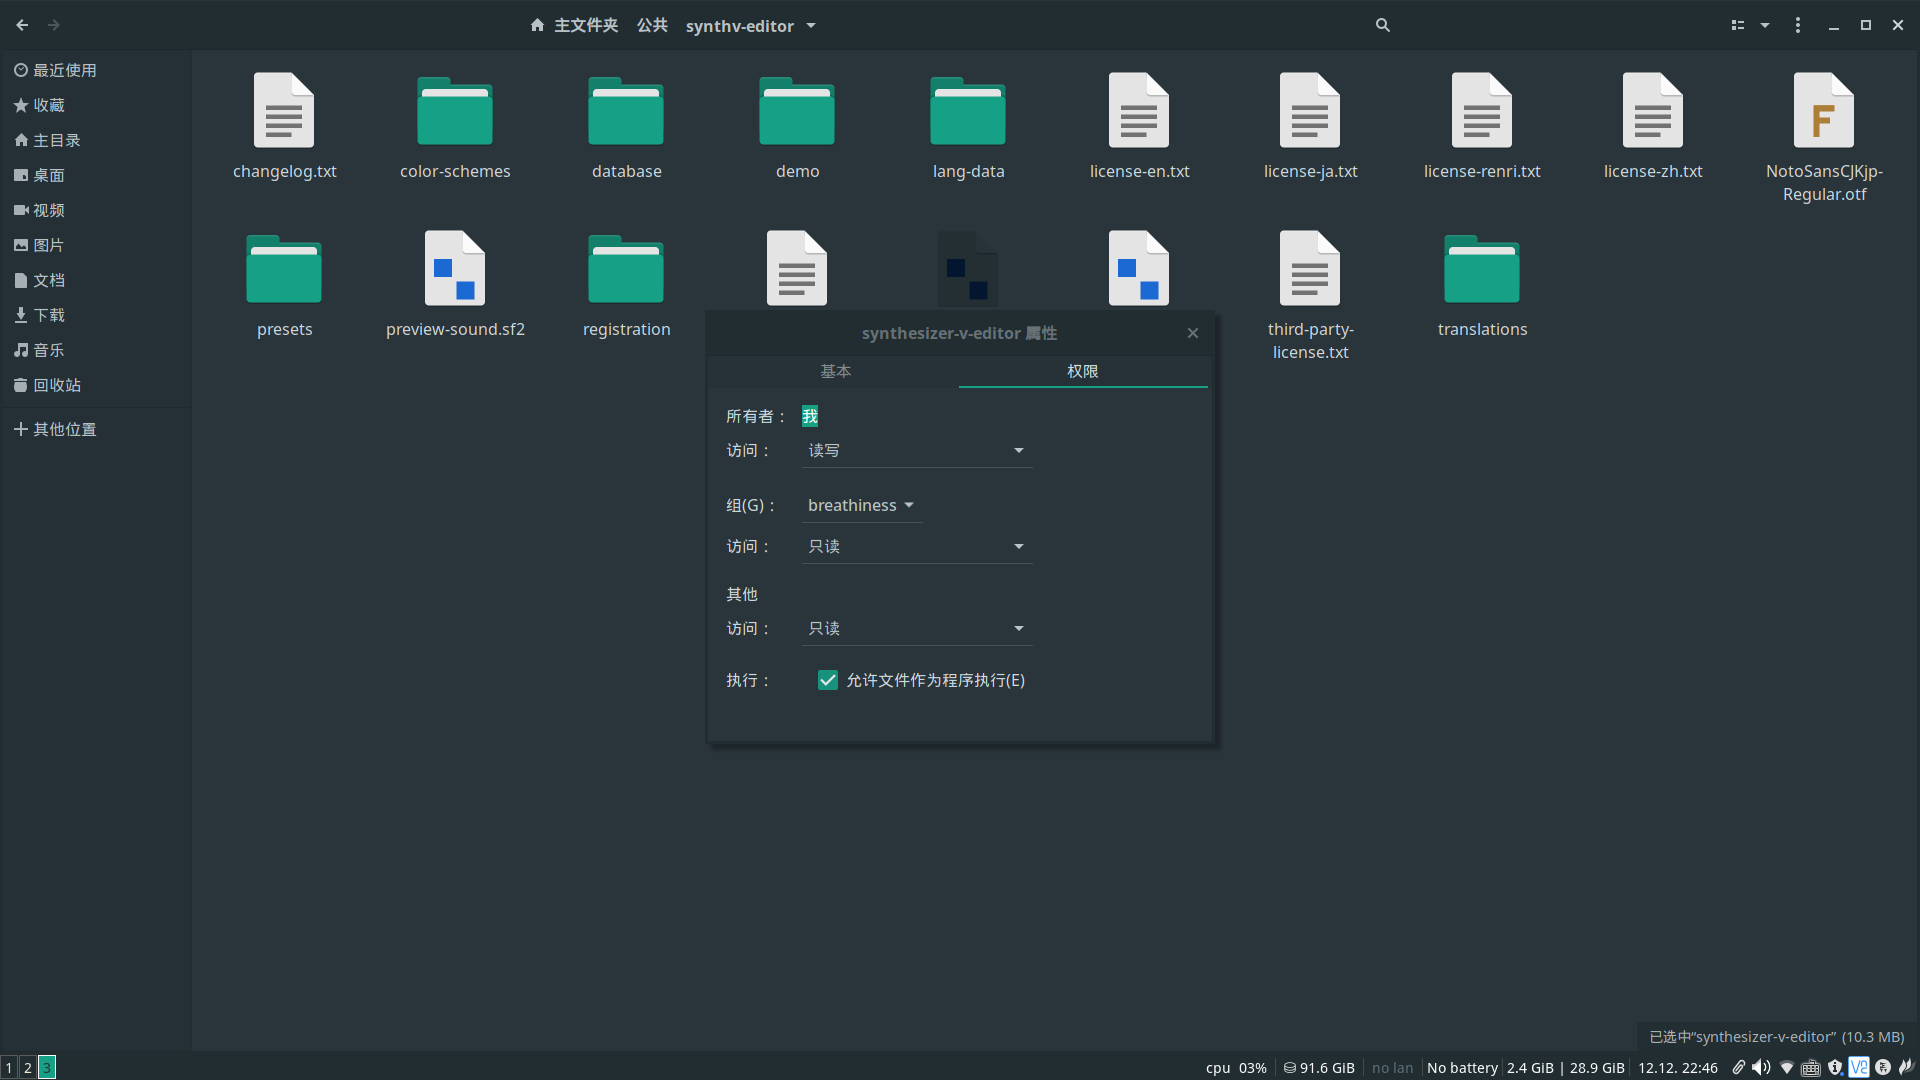This screenshot has height=1080, width=1920.
Task: Switch to the 基本 tab
Action: coord(835,371)
